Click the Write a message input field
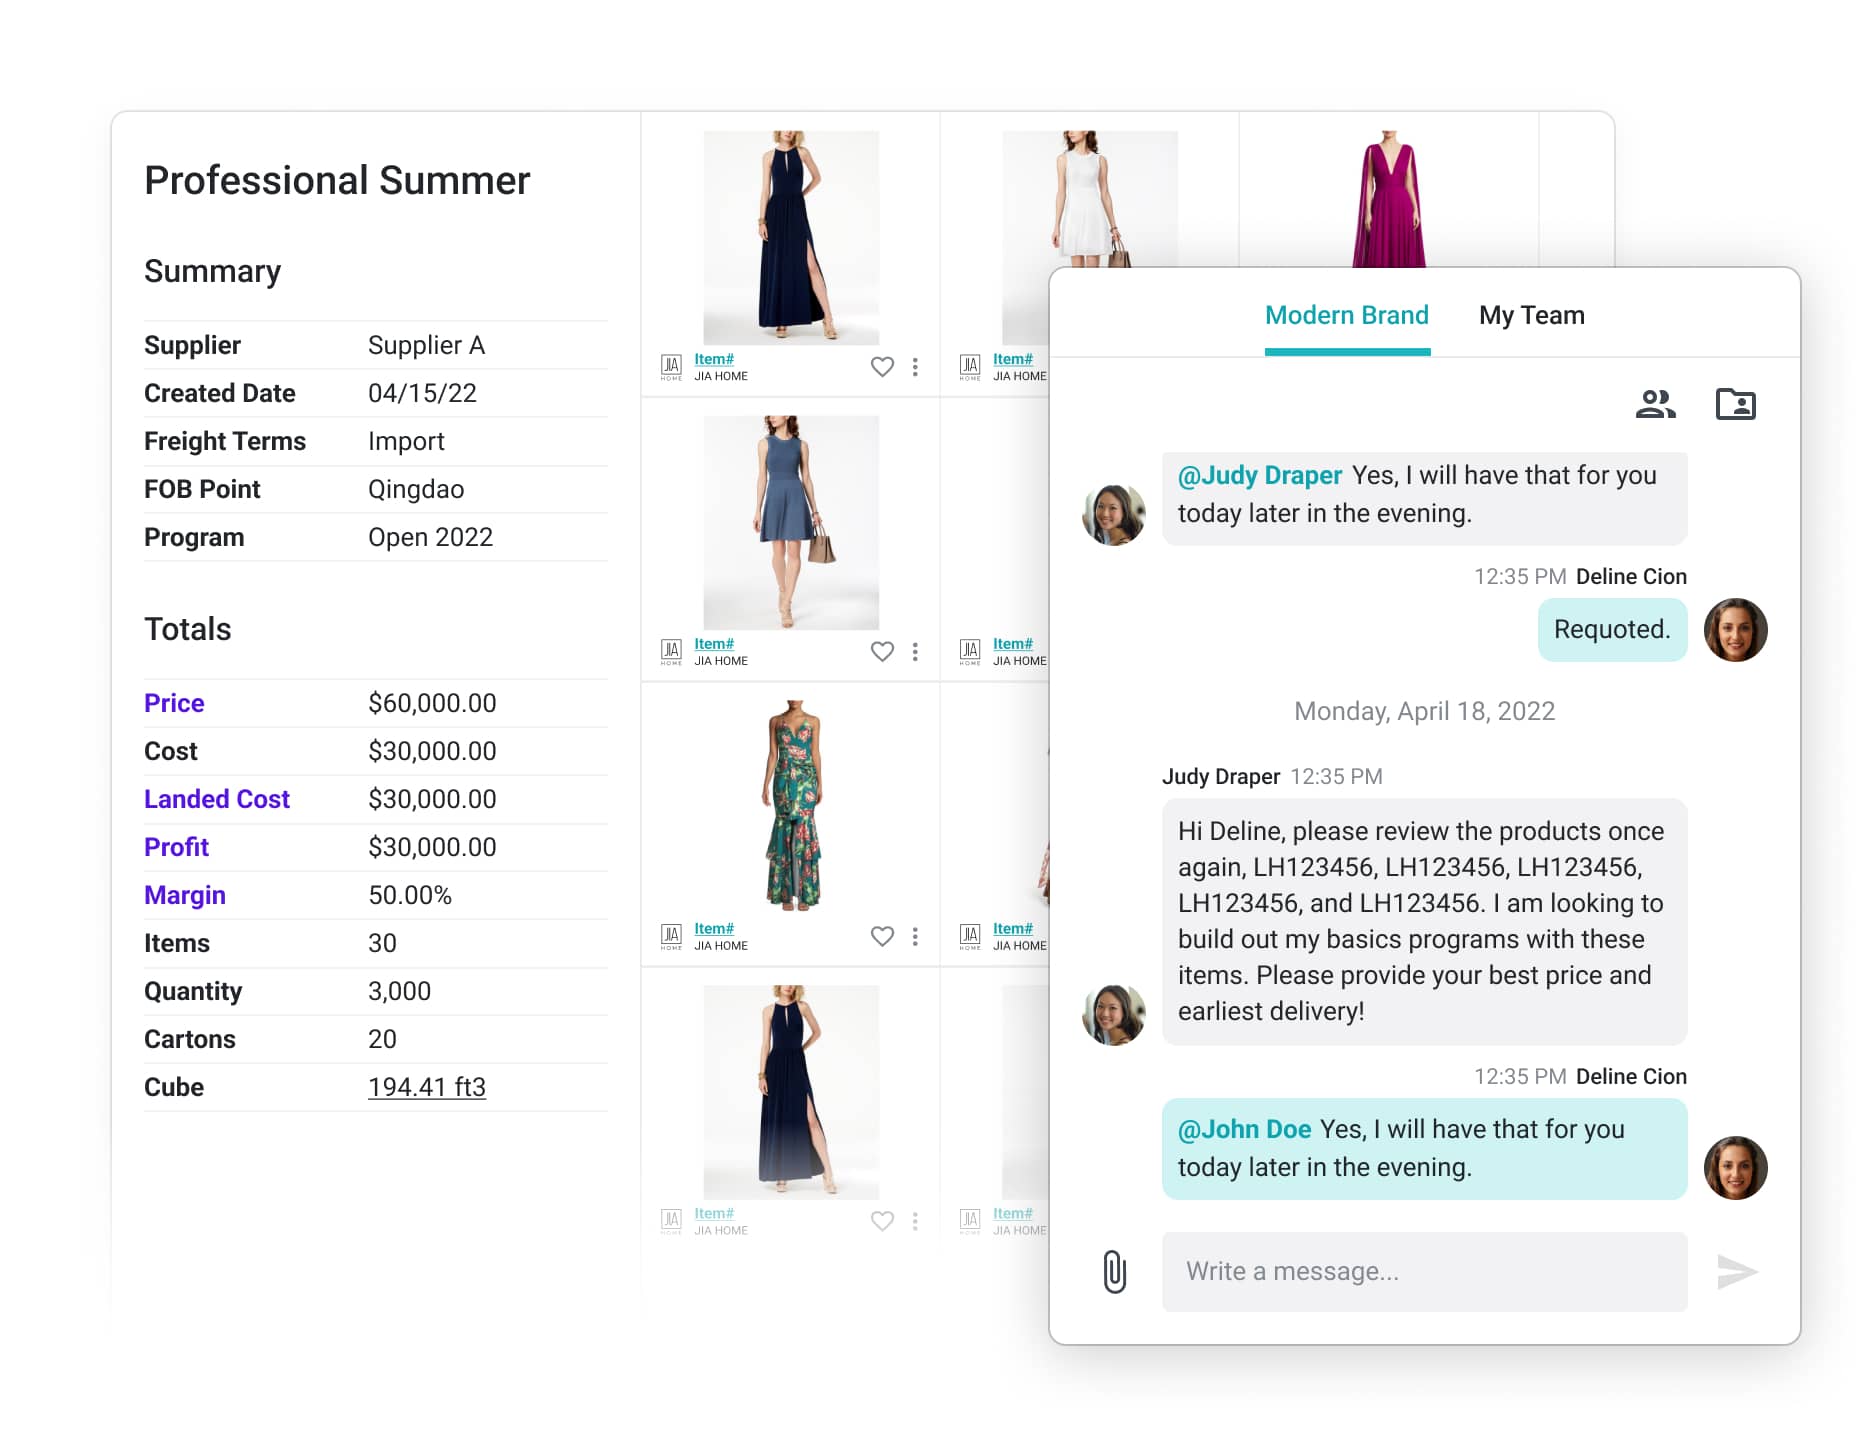 coord(1424,1271)
